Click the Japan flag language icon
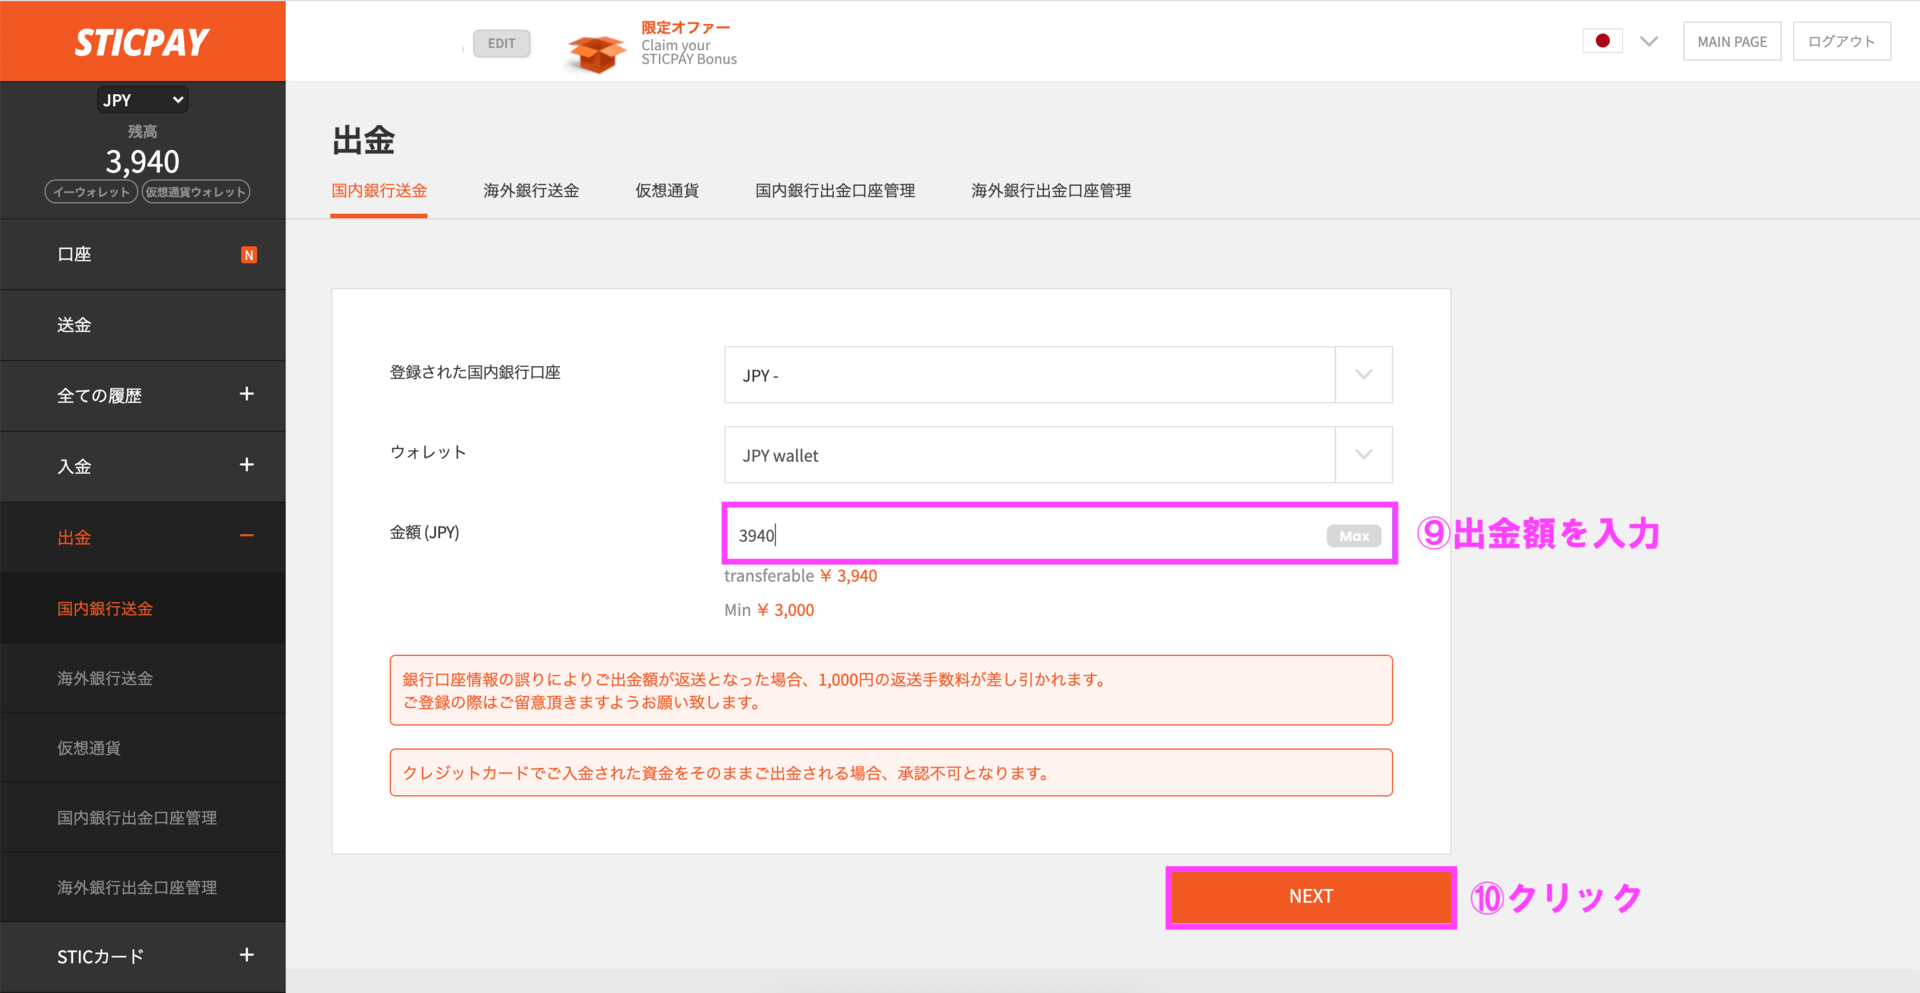Screen dimensions: 1920x993 click(x=1602, y=41)
